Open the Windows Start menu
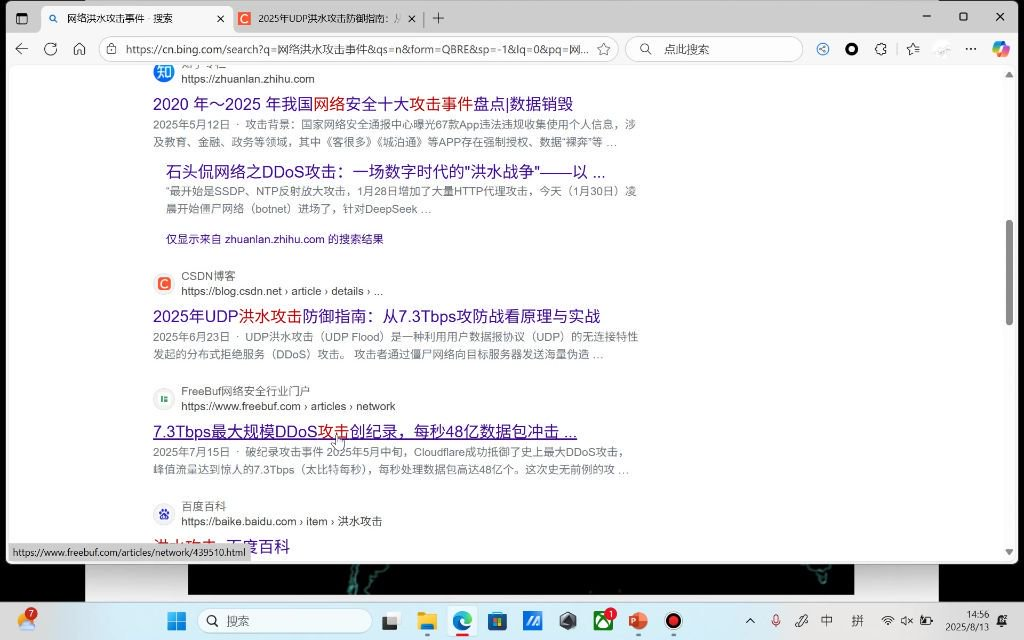This screenshot has width=1024, height=640. [176, 621]
